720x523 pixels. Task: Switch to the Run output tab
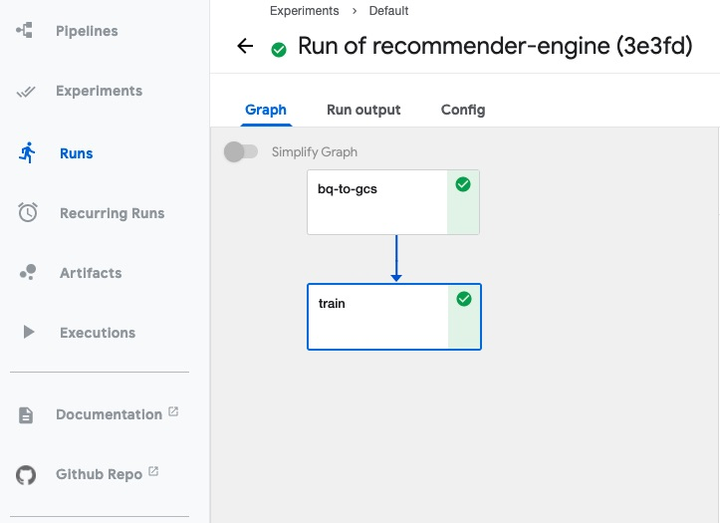363,110
